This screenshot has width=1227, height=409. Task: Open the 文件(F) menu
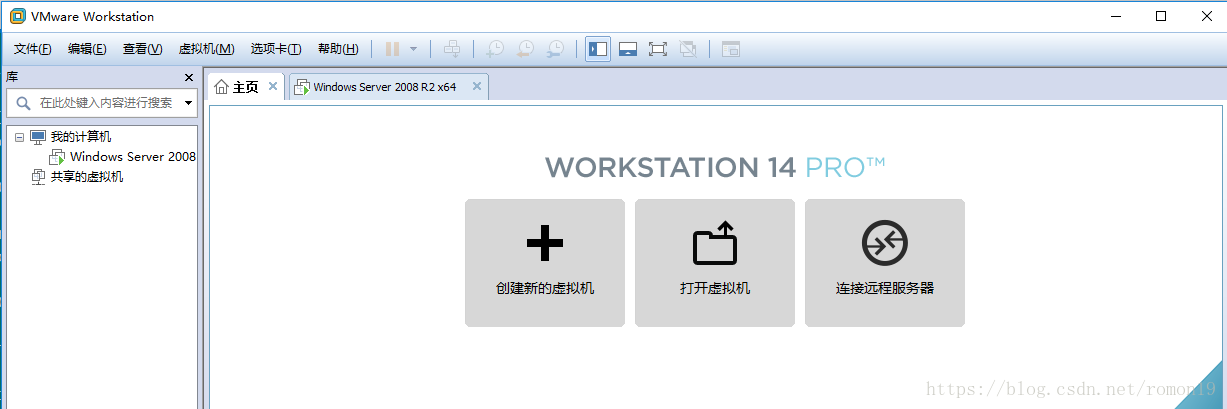point(33,49)
